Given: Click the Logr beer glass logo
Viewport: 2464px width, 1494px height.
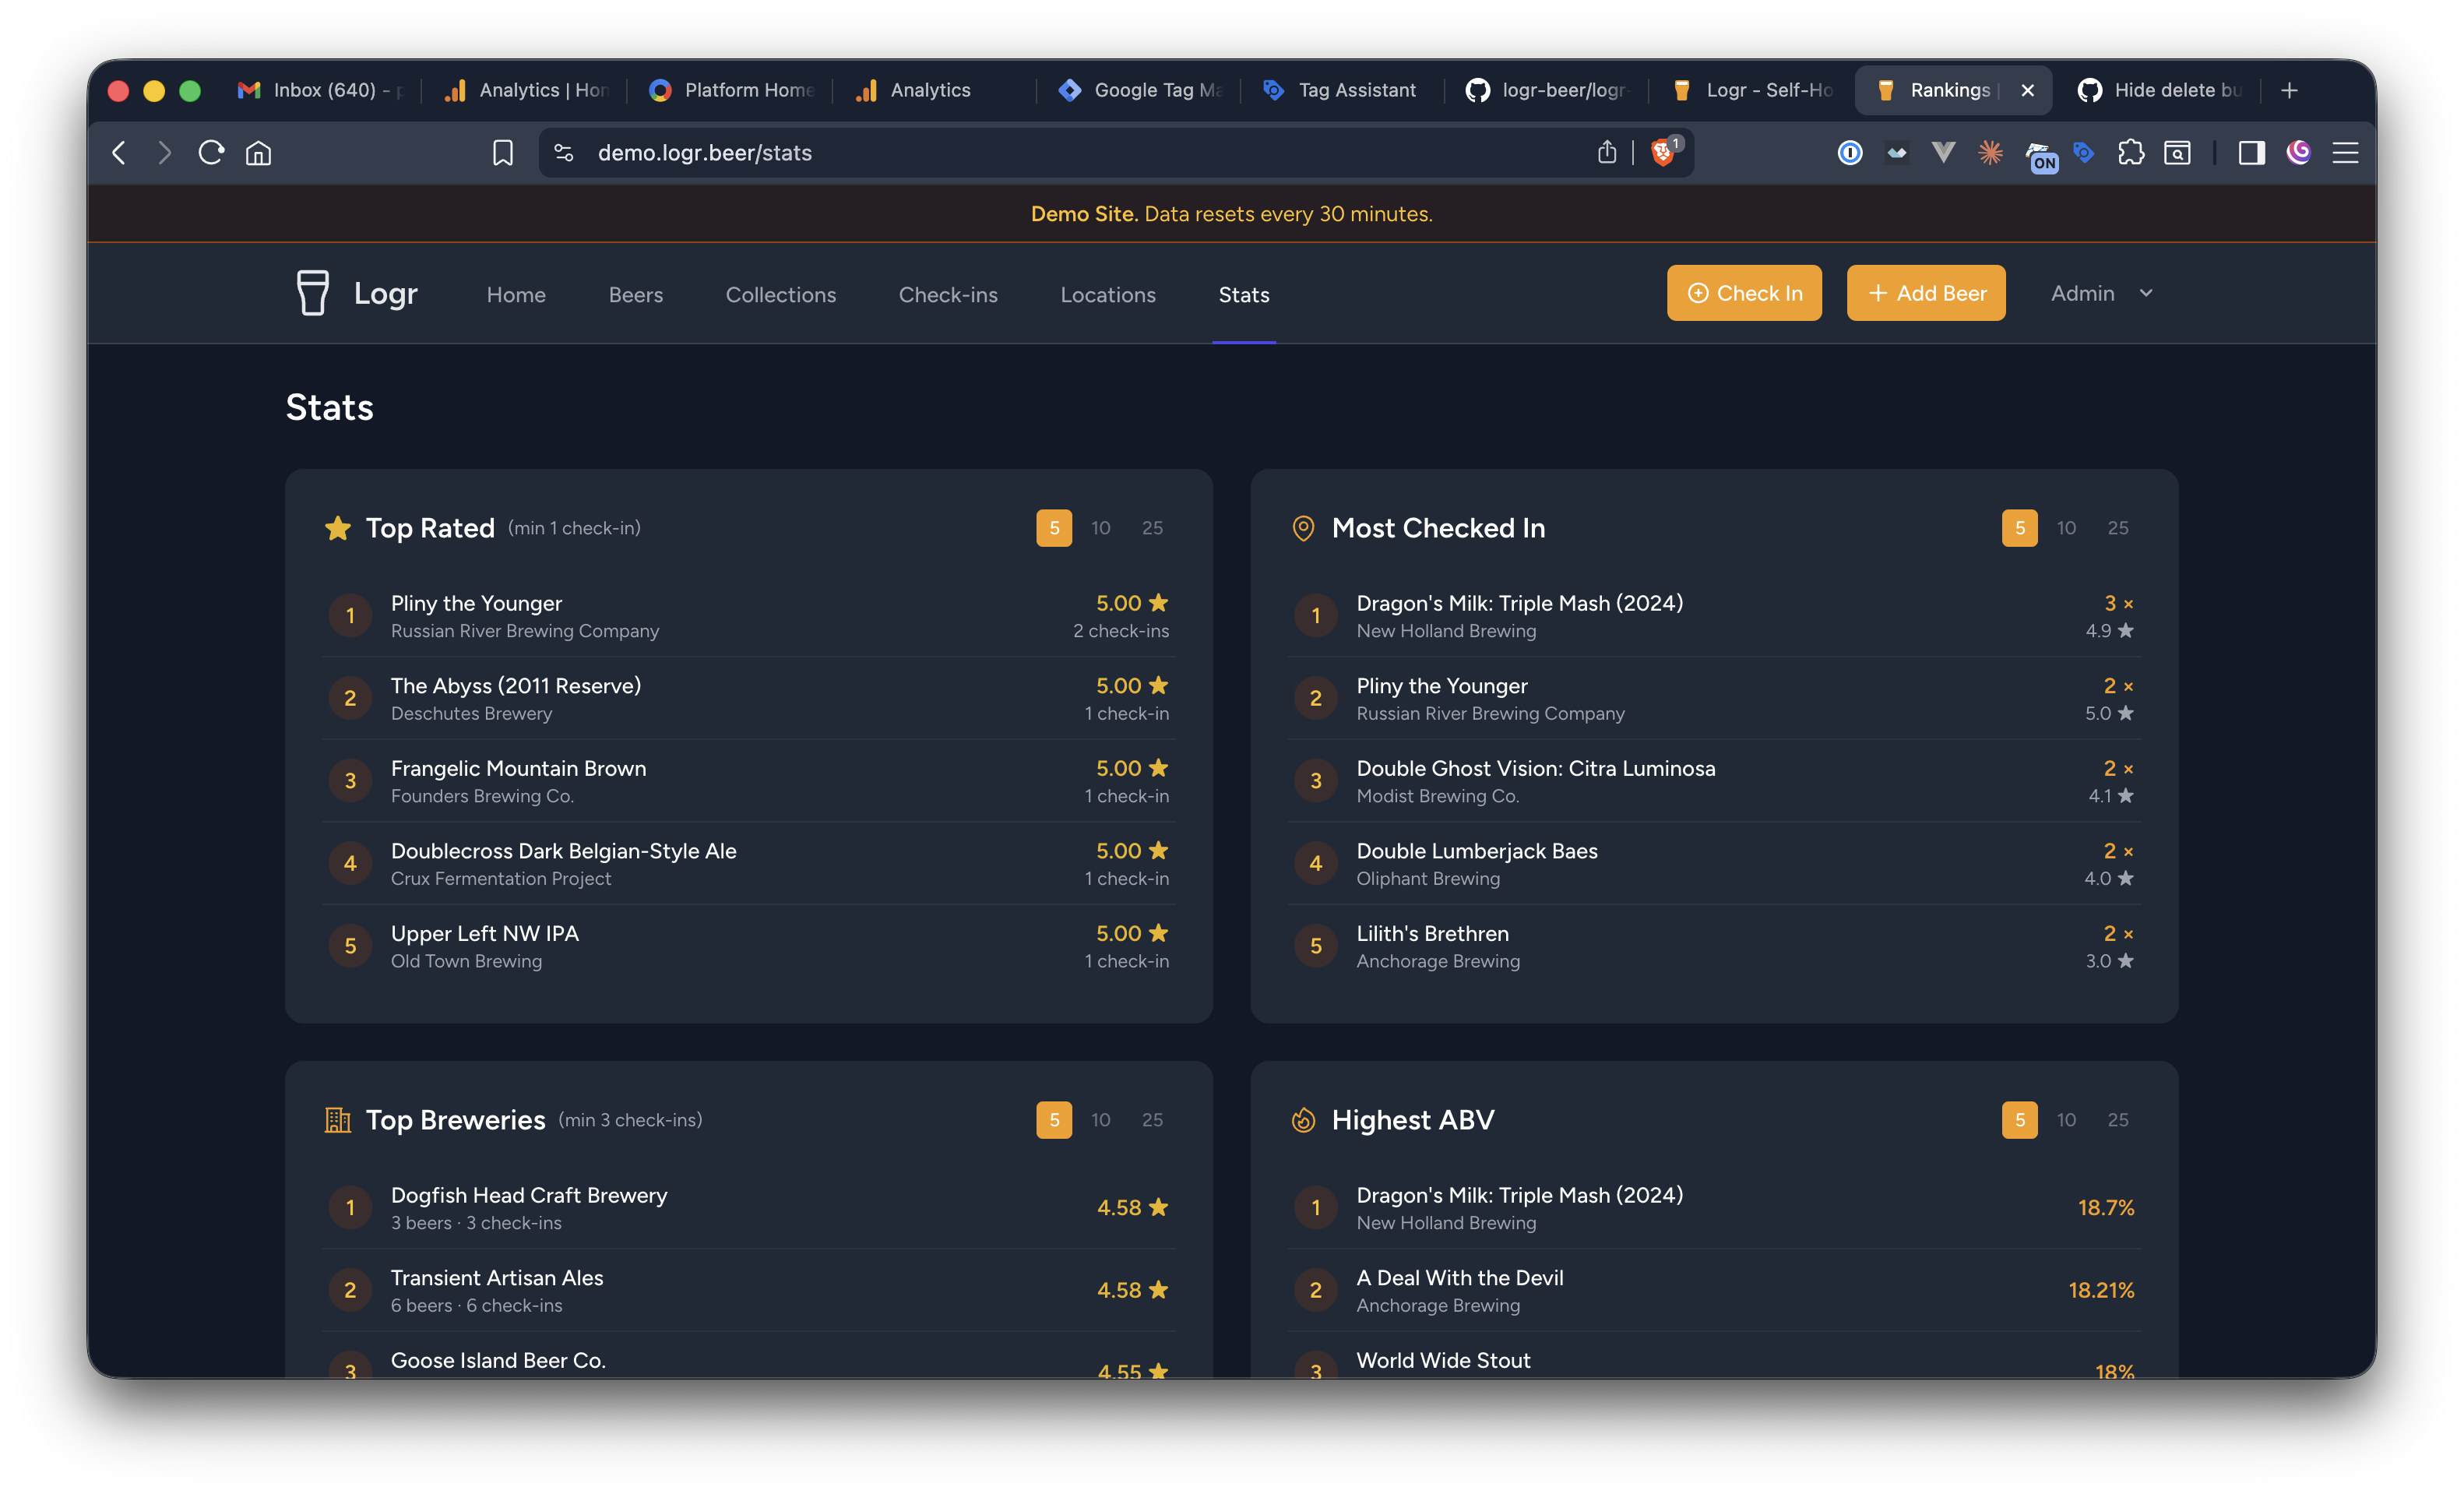Looking at the screenshot, I should pyautogui.click(x=312, y=293).
